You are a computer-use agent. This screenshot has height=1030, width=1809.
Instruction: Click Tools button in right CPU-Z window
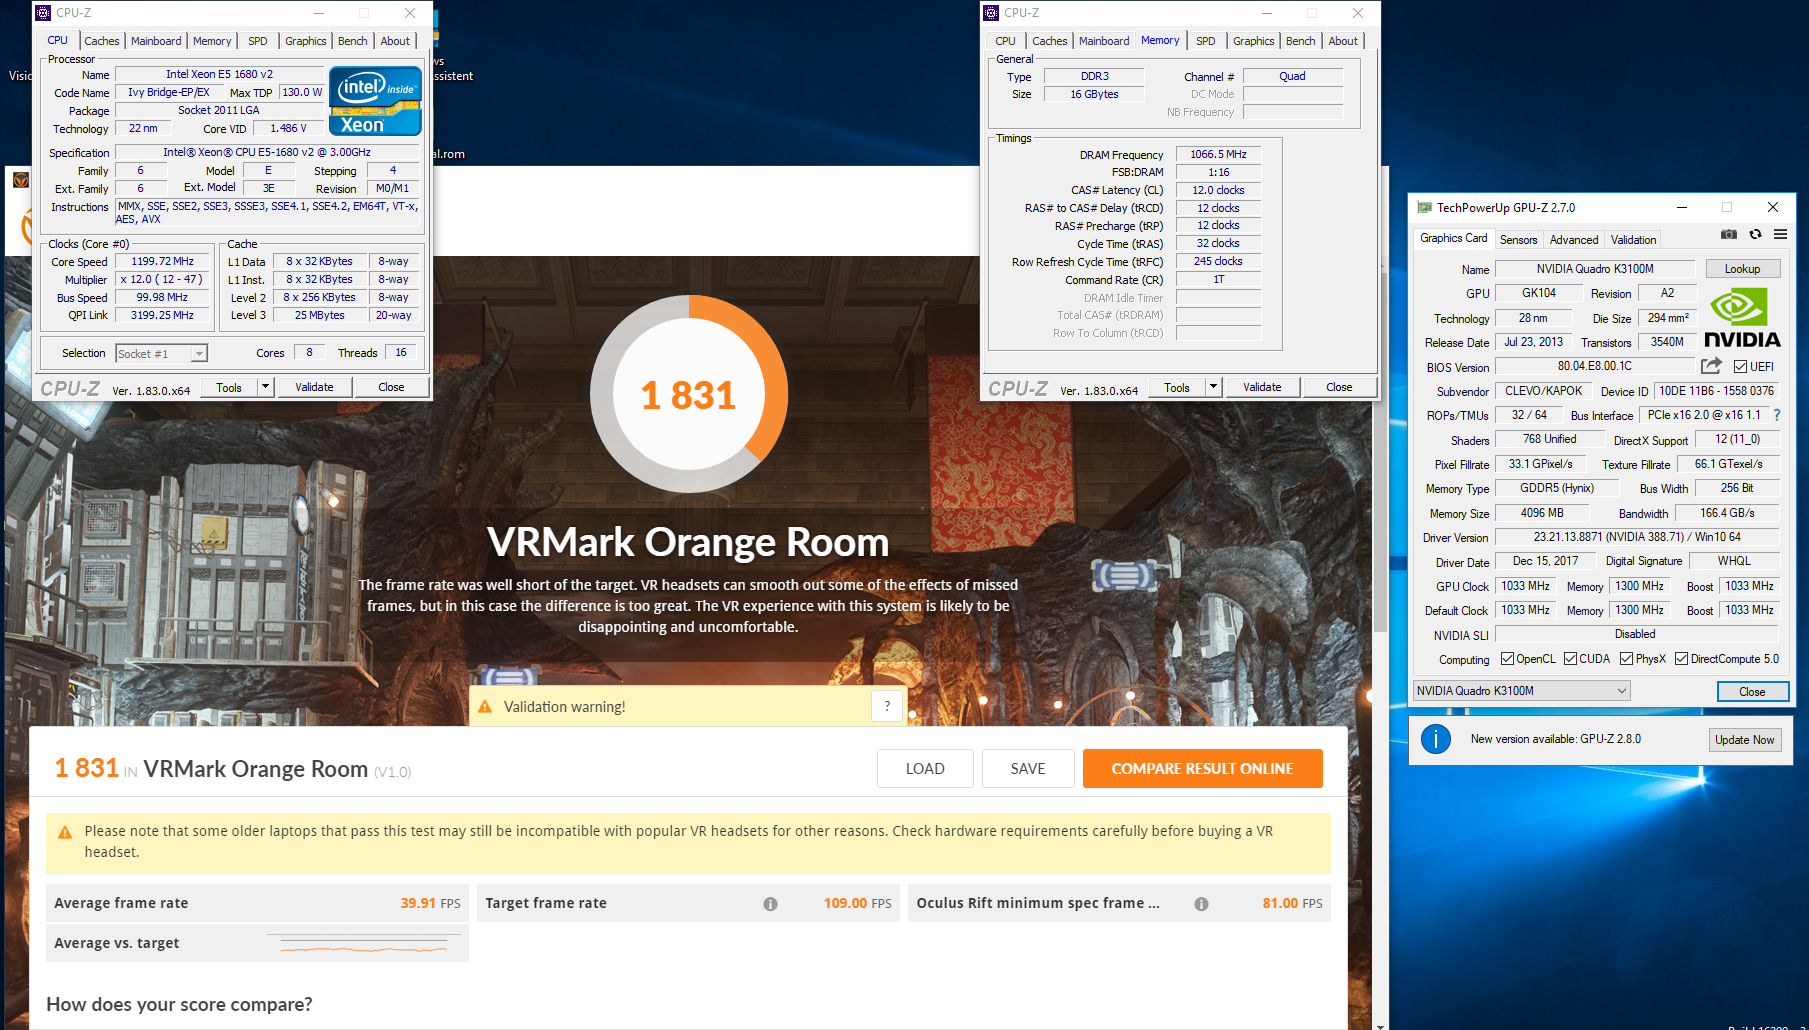pyautogui.click(x=1177, y=387)
